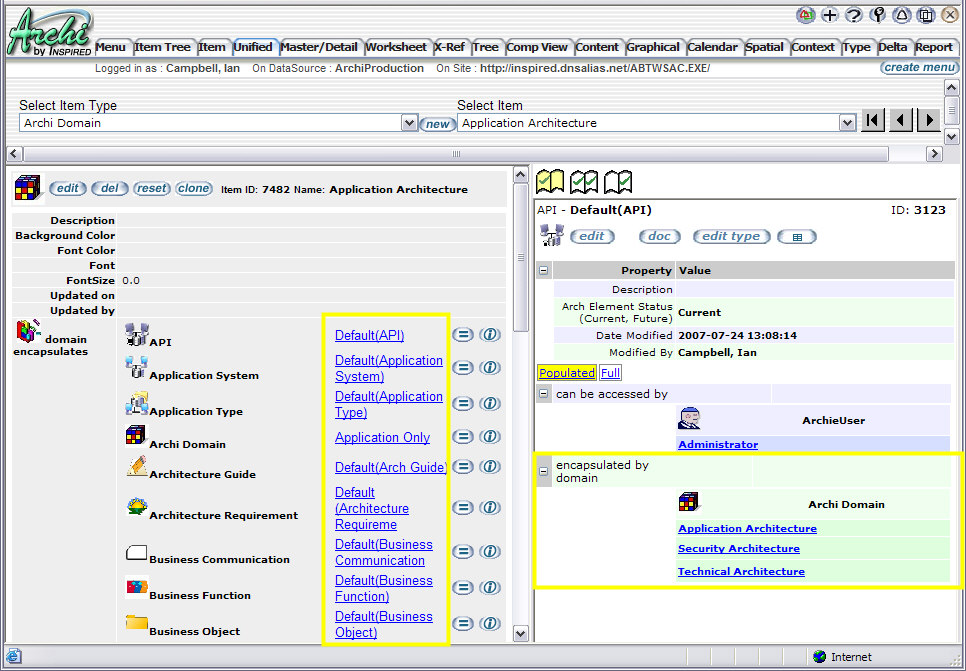Click the plus icon in top toolbar

830,15
